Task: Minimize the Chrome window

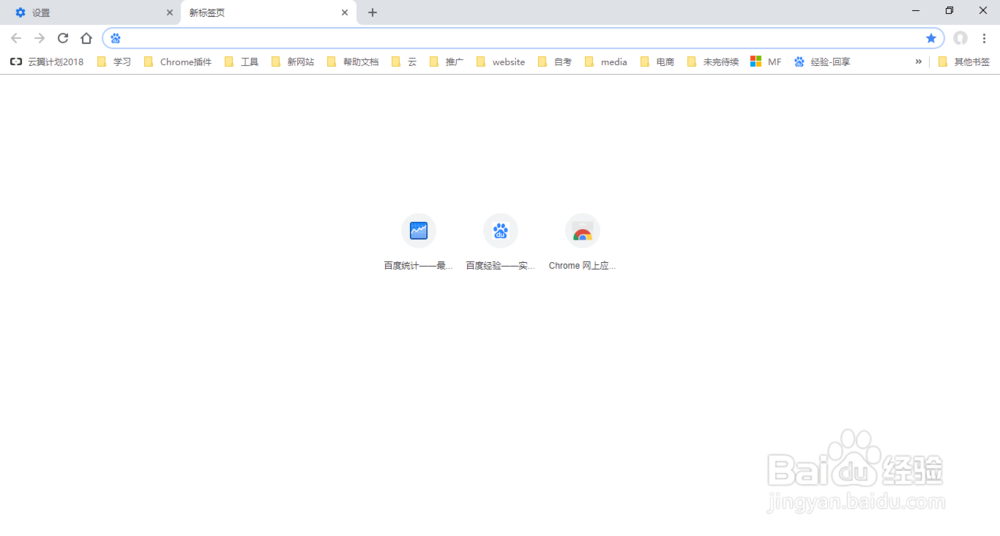Action: (x=916, y=11)
